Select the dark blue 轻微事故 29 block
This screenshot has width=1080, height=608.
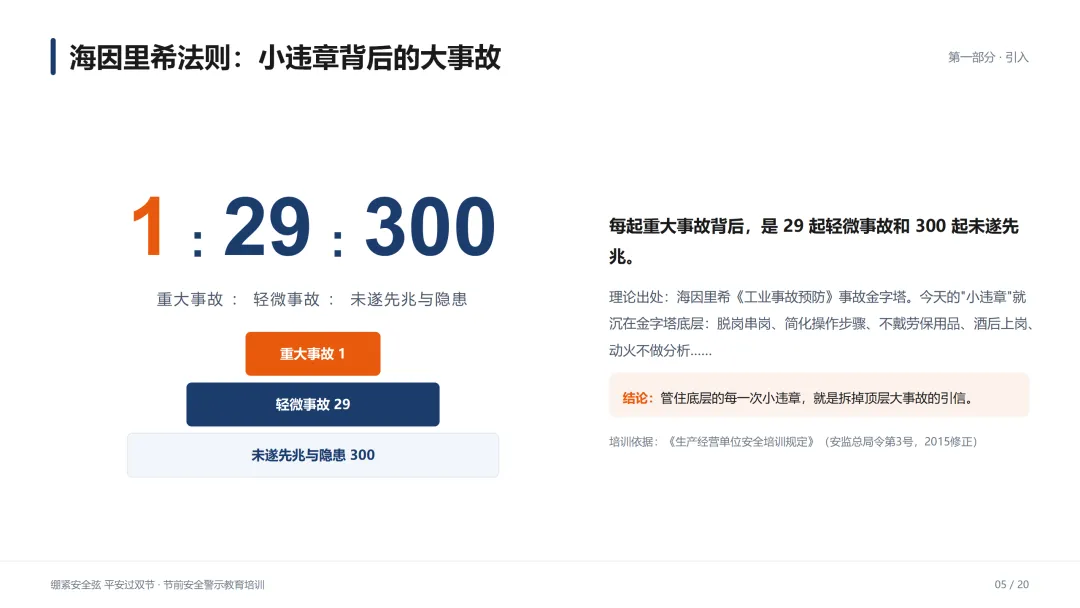click(x=313, y=404)
